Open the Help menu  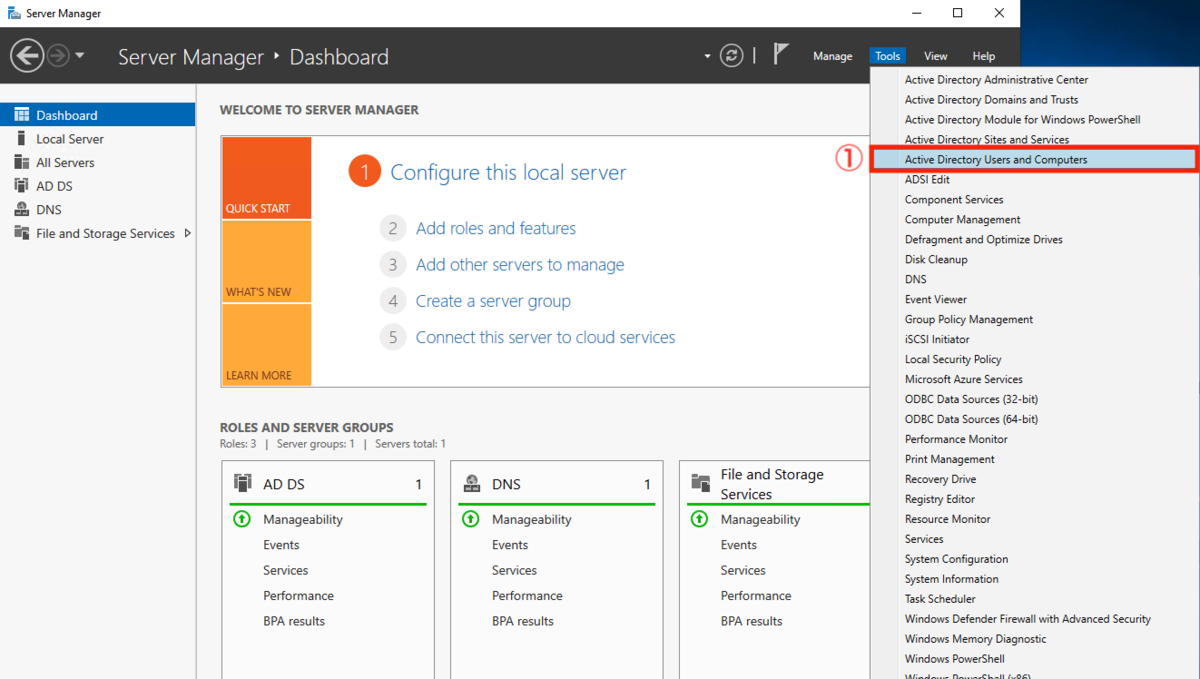pos(984,56)
